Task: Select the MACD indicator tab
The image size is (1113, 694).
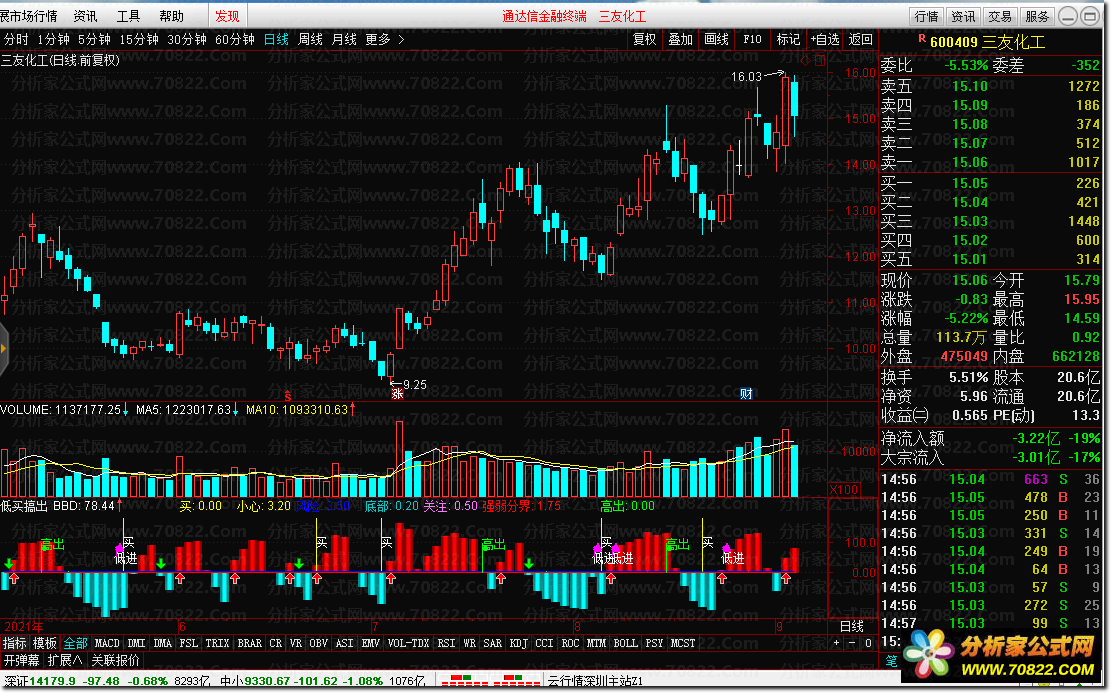Action: tap(107, 643)
